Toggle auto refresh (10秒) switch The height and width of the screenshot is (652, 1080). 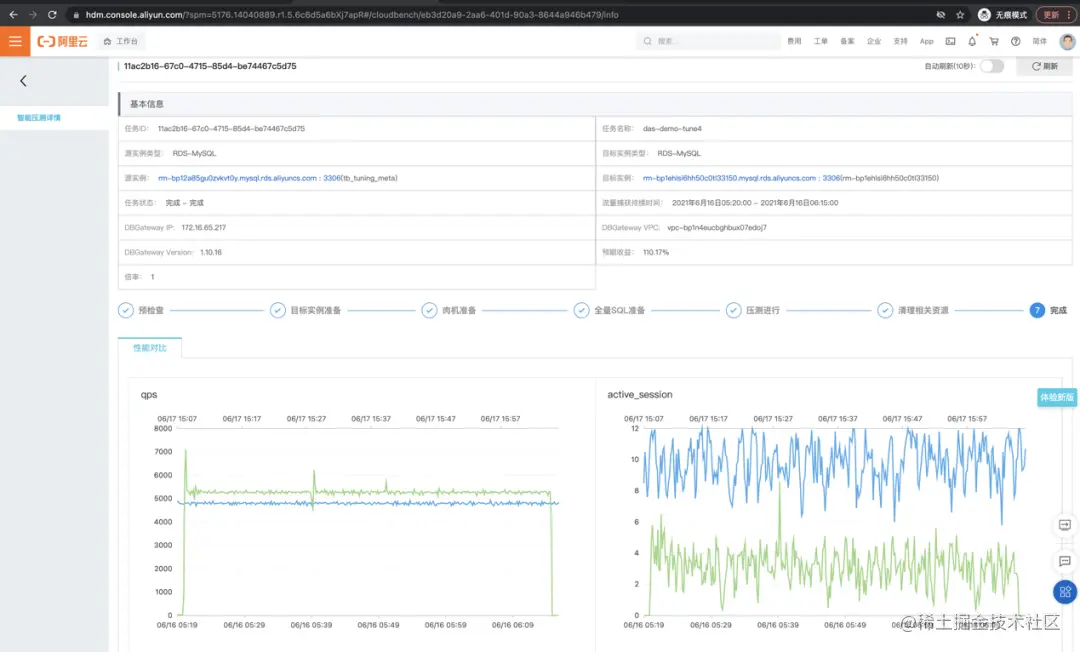(x=992, y=66)
